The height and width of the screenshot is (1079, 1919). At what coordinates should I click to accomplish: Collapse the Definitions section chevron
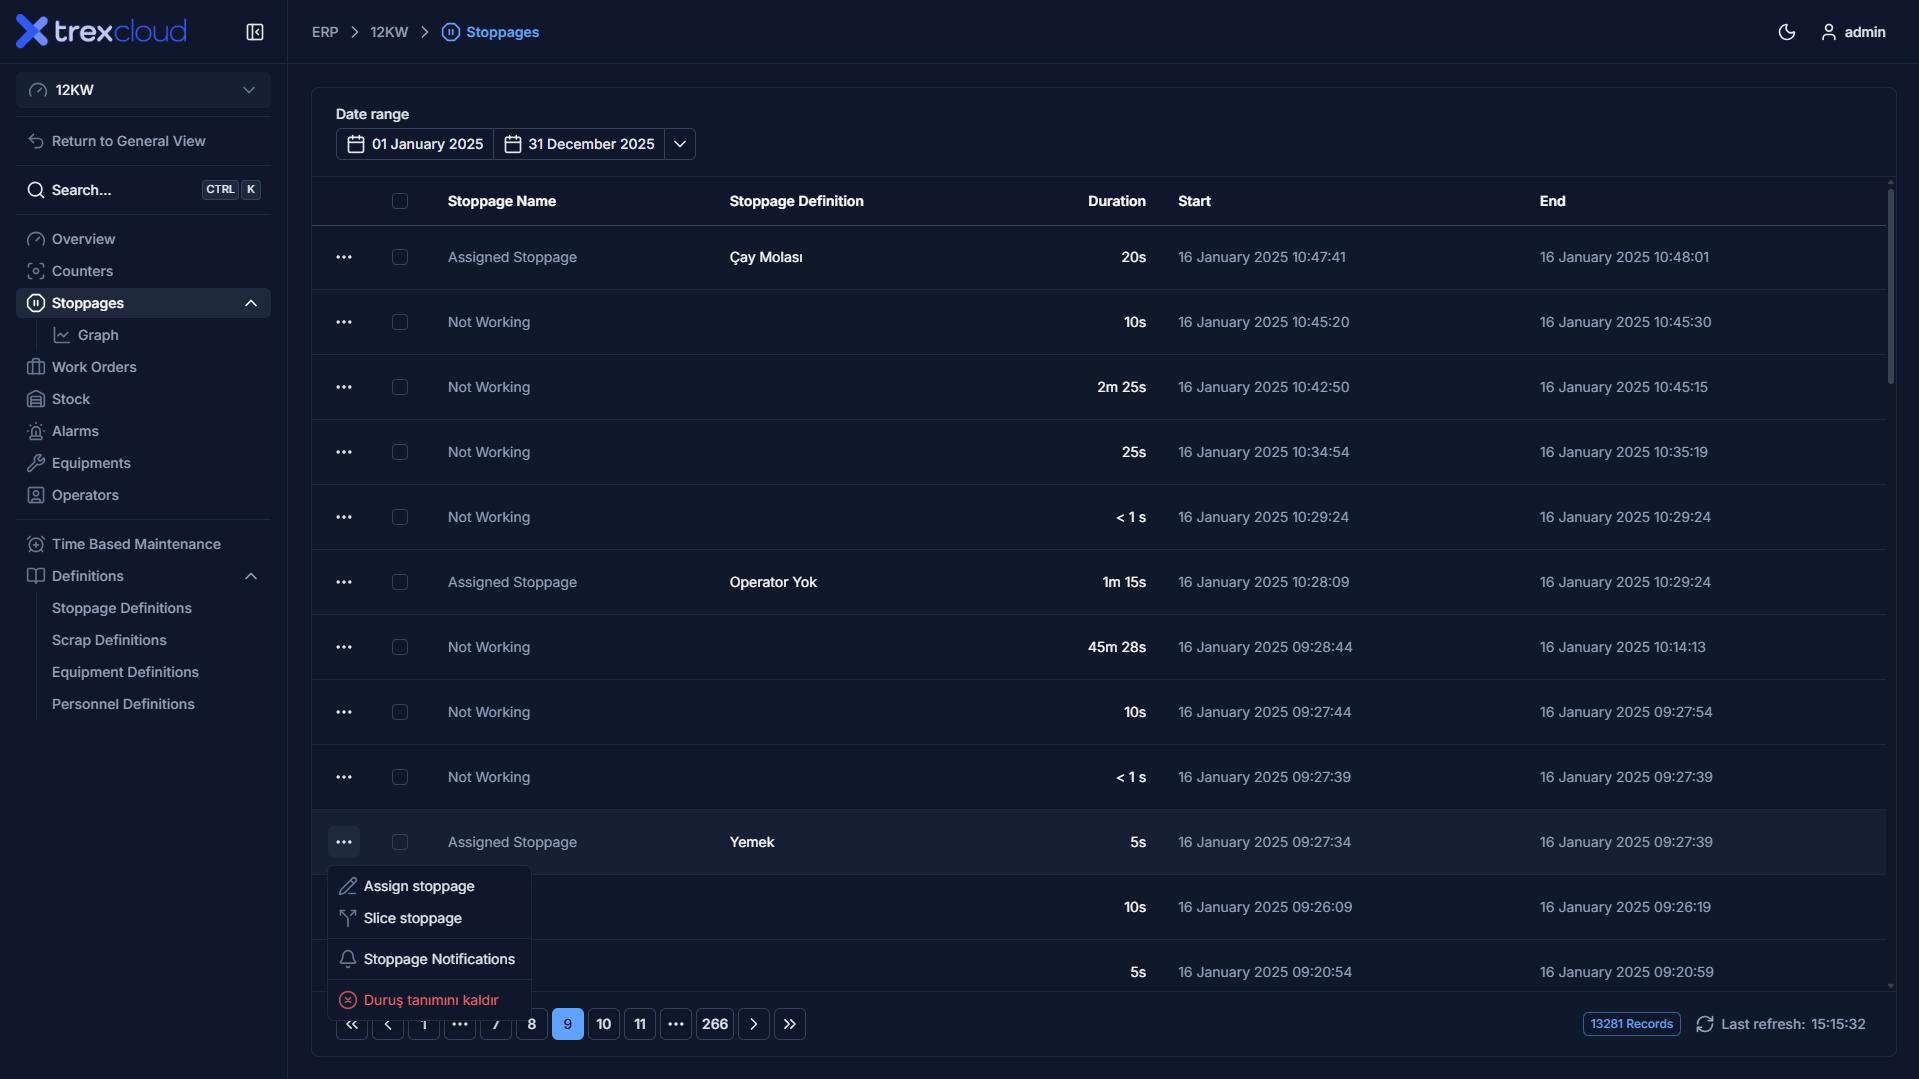251,576
